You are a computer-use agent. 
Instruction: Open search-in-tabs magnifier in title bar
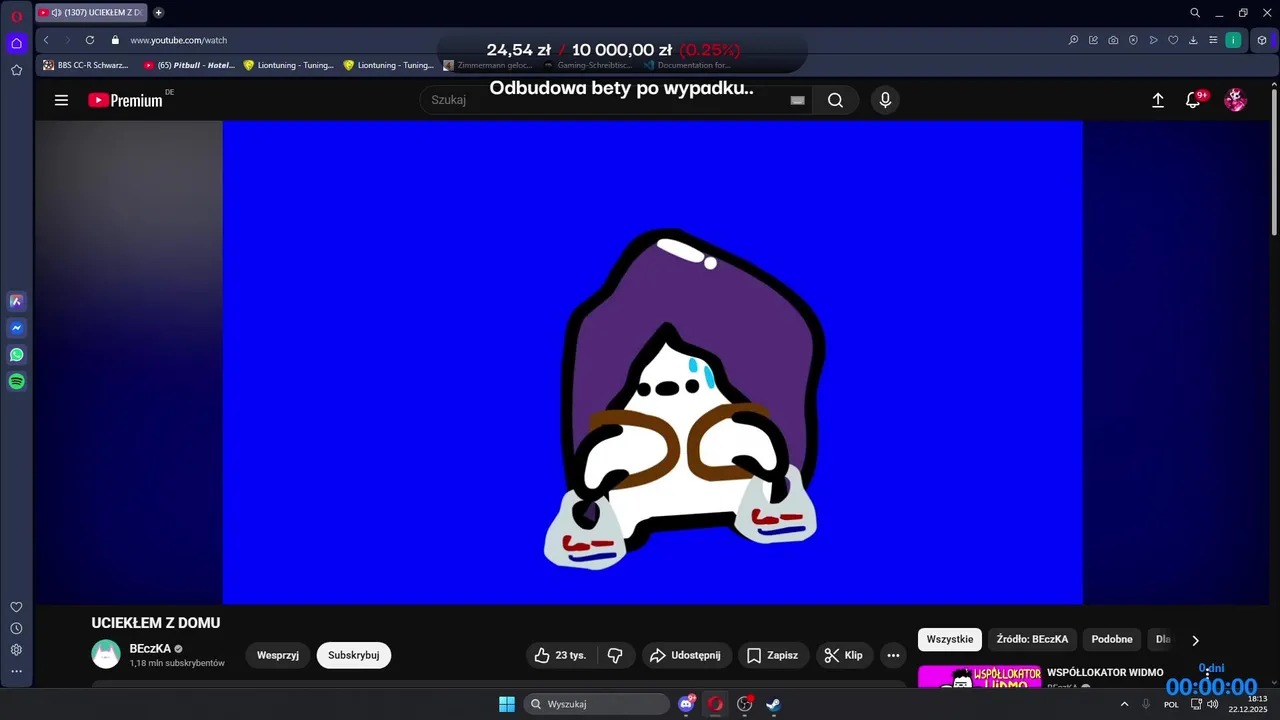pyautogui.click(x=1195, y=13)
